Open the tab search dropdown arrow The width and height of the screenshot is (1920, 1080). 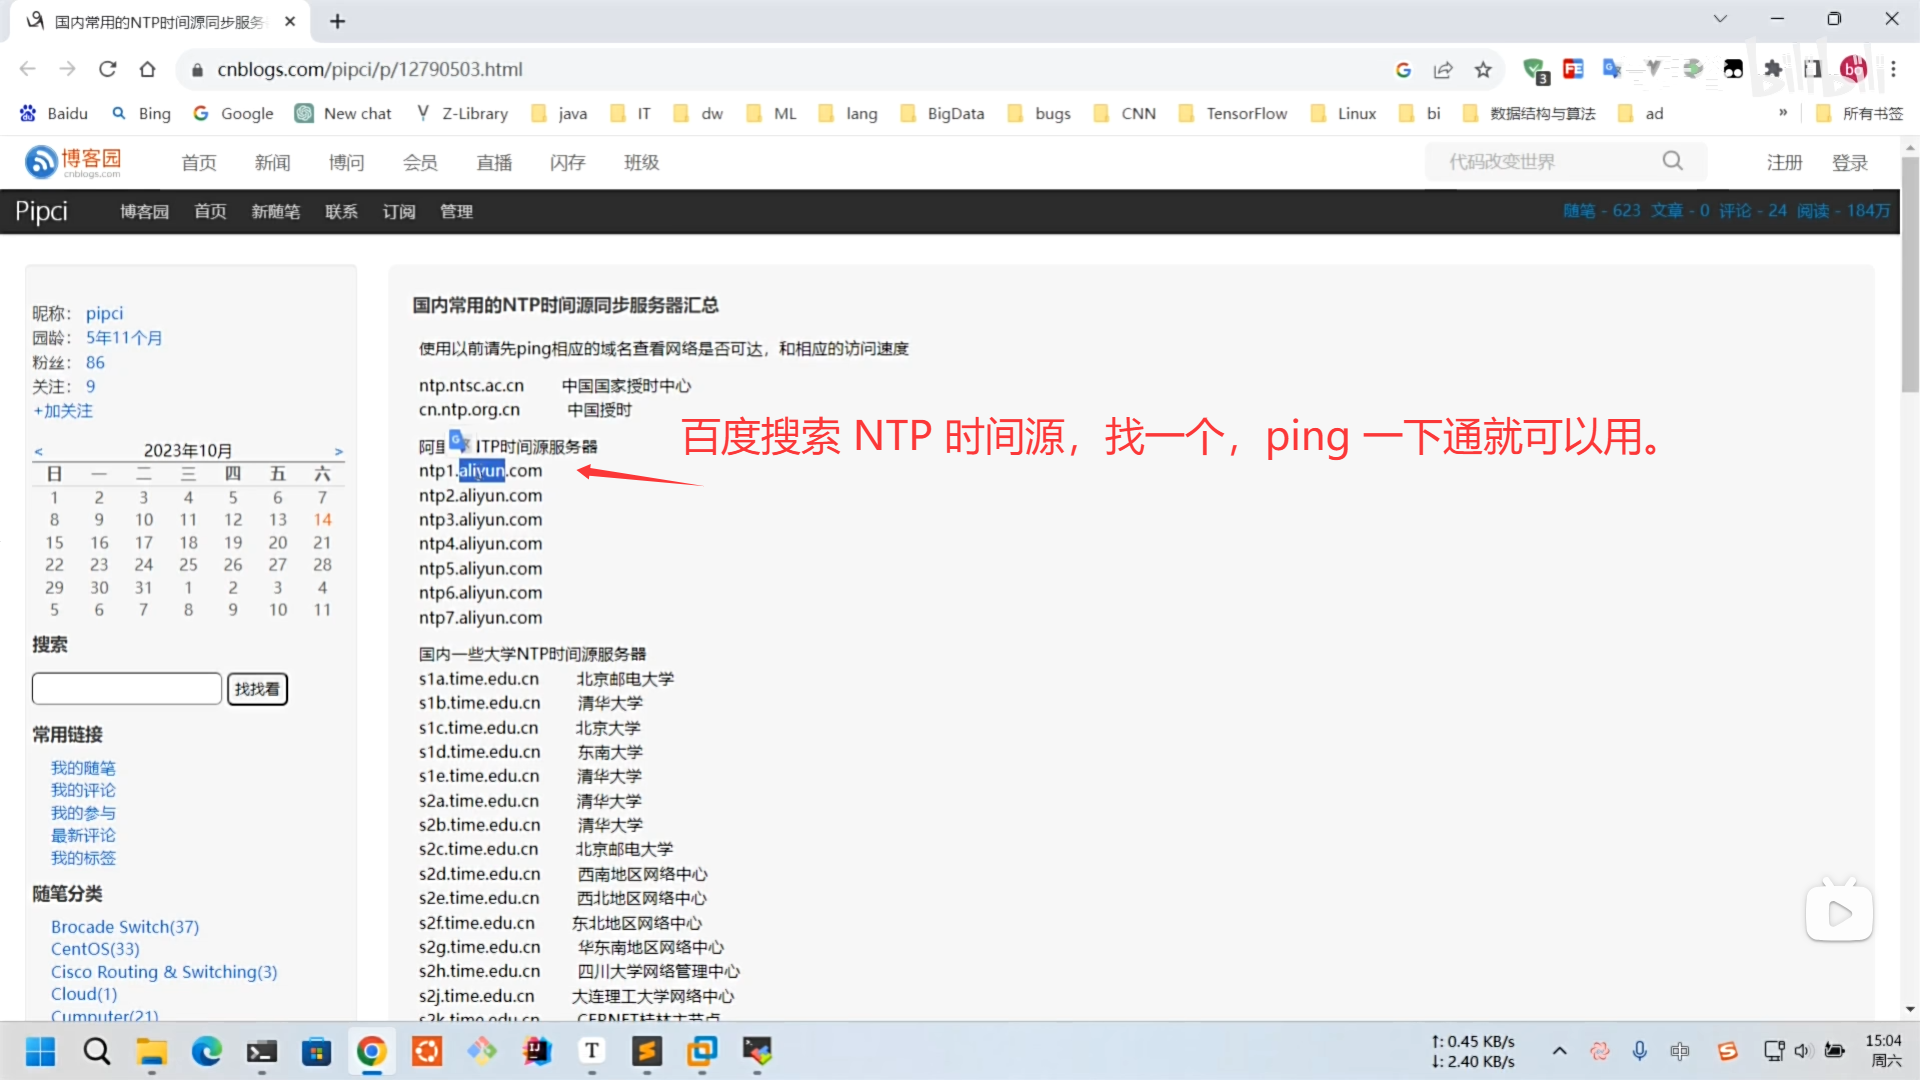click(x=1720, y=19)
